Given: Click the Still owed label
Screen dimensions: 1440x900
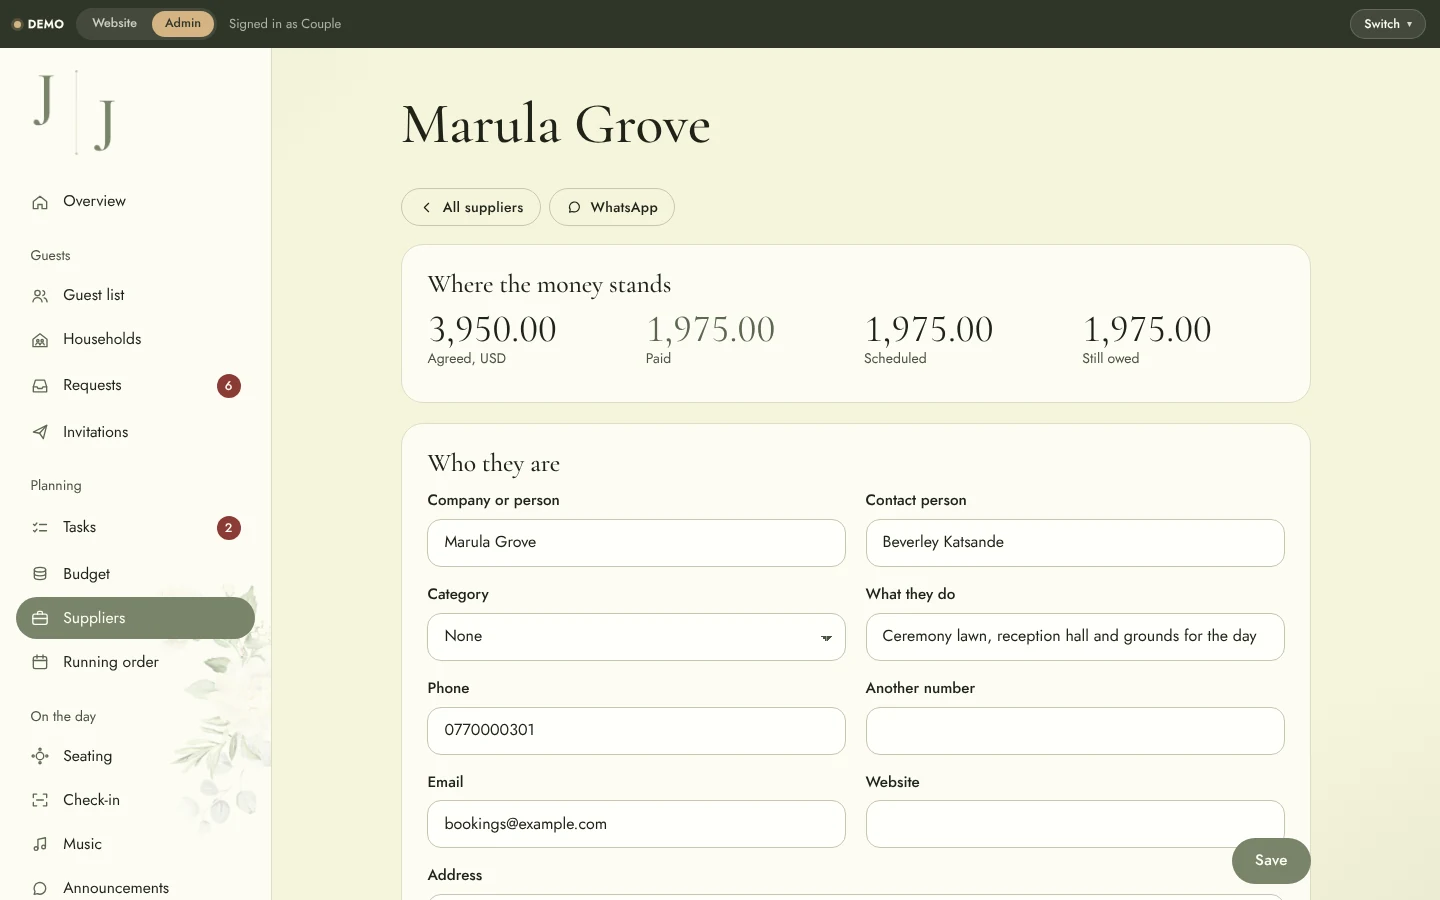Looking at the screenshot, I should point(1110,358).
